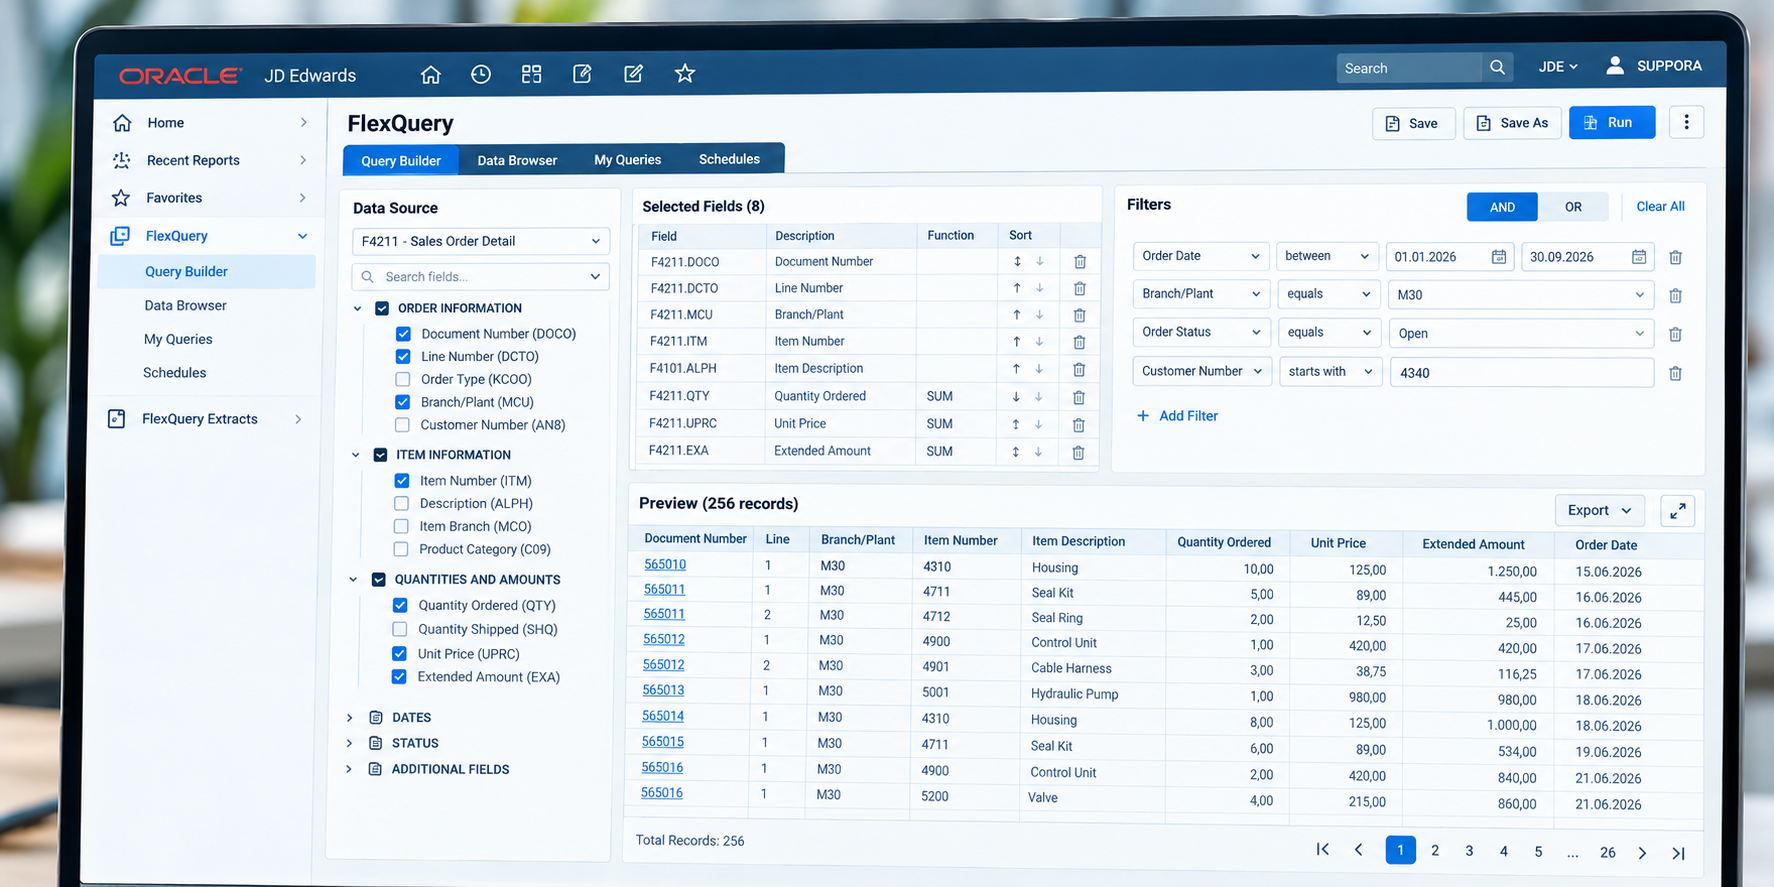The width and height of the screenshot is (1774, 887).
Task: Uncheck Document Number (DOCO) field
Action: pos(403,334)
